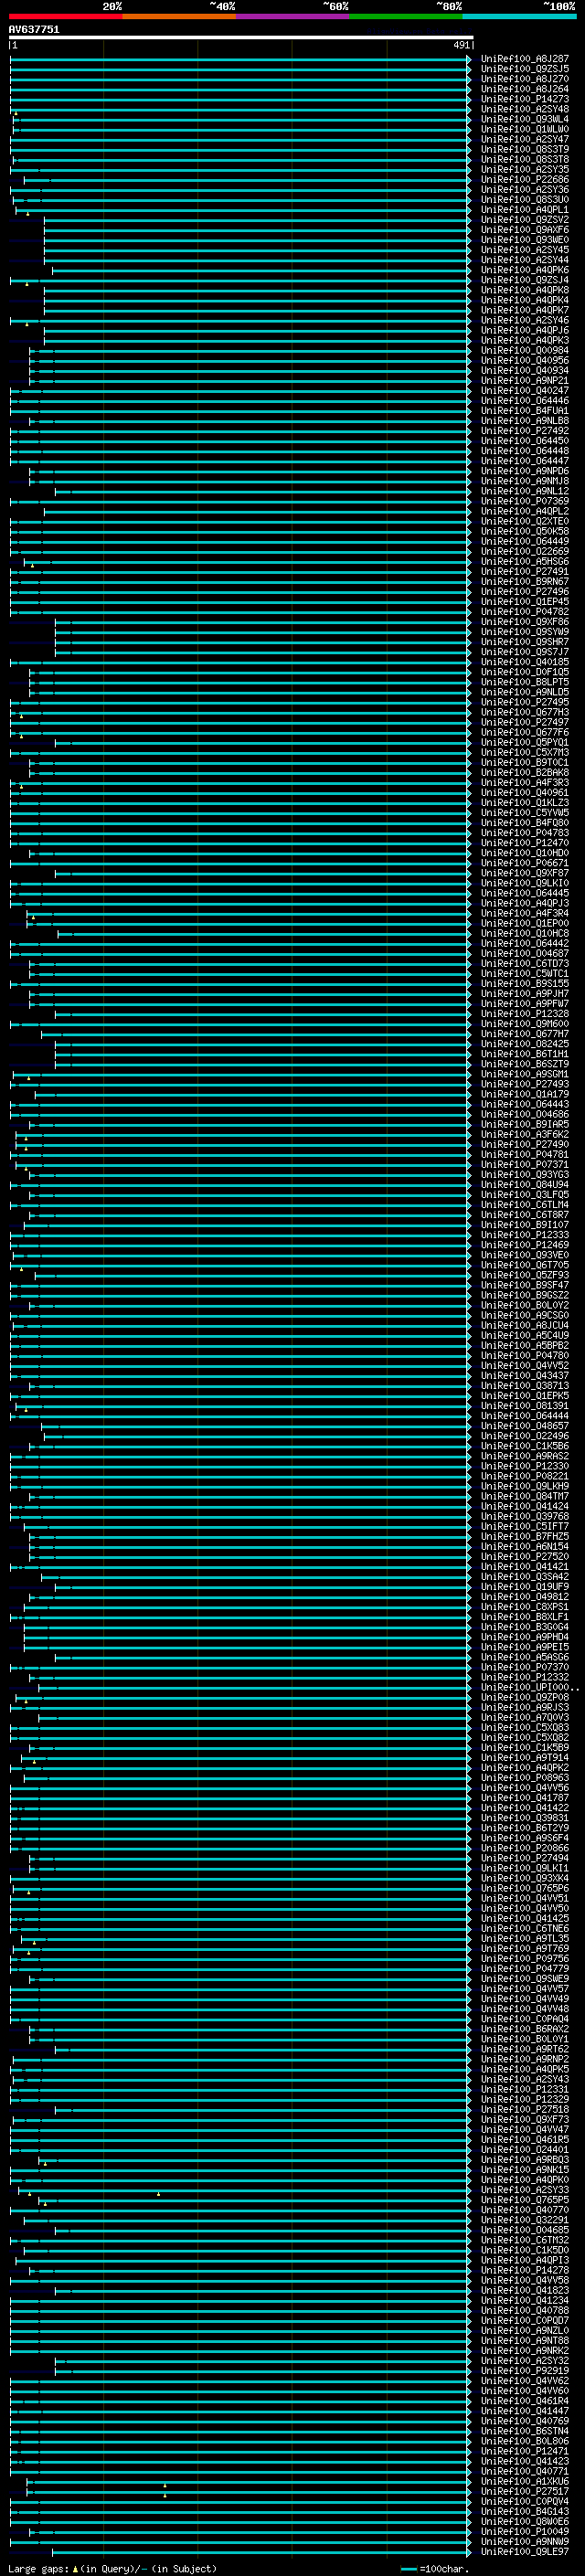
Task: Open hit UniRef100_Q9ZSJ5
Action: 525,69
